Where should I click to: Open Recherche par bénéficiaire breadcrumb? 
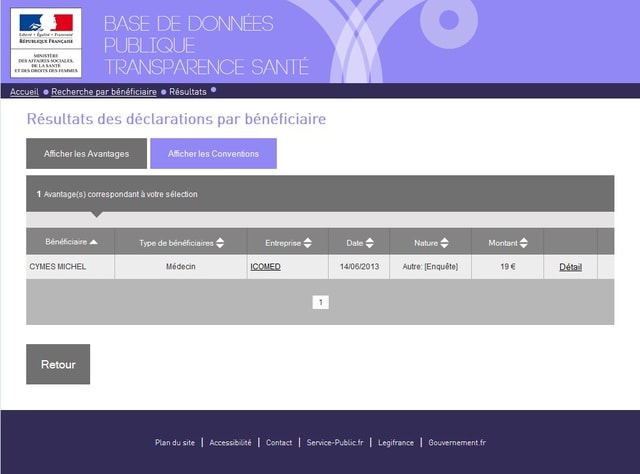tap(104, 91)
